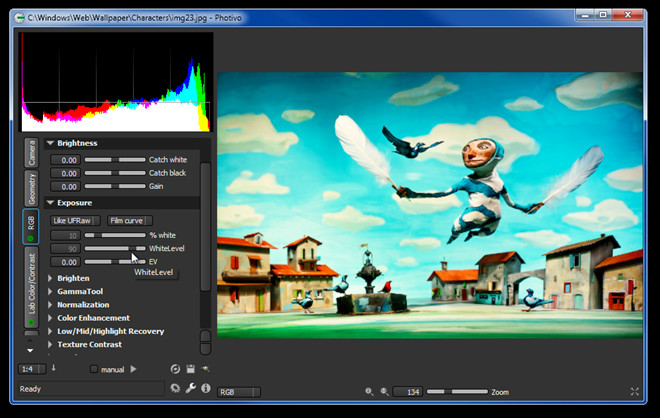660x418 pixels.
Task: Click the zoom in magnifier icon
Action: tap(384, 392)
